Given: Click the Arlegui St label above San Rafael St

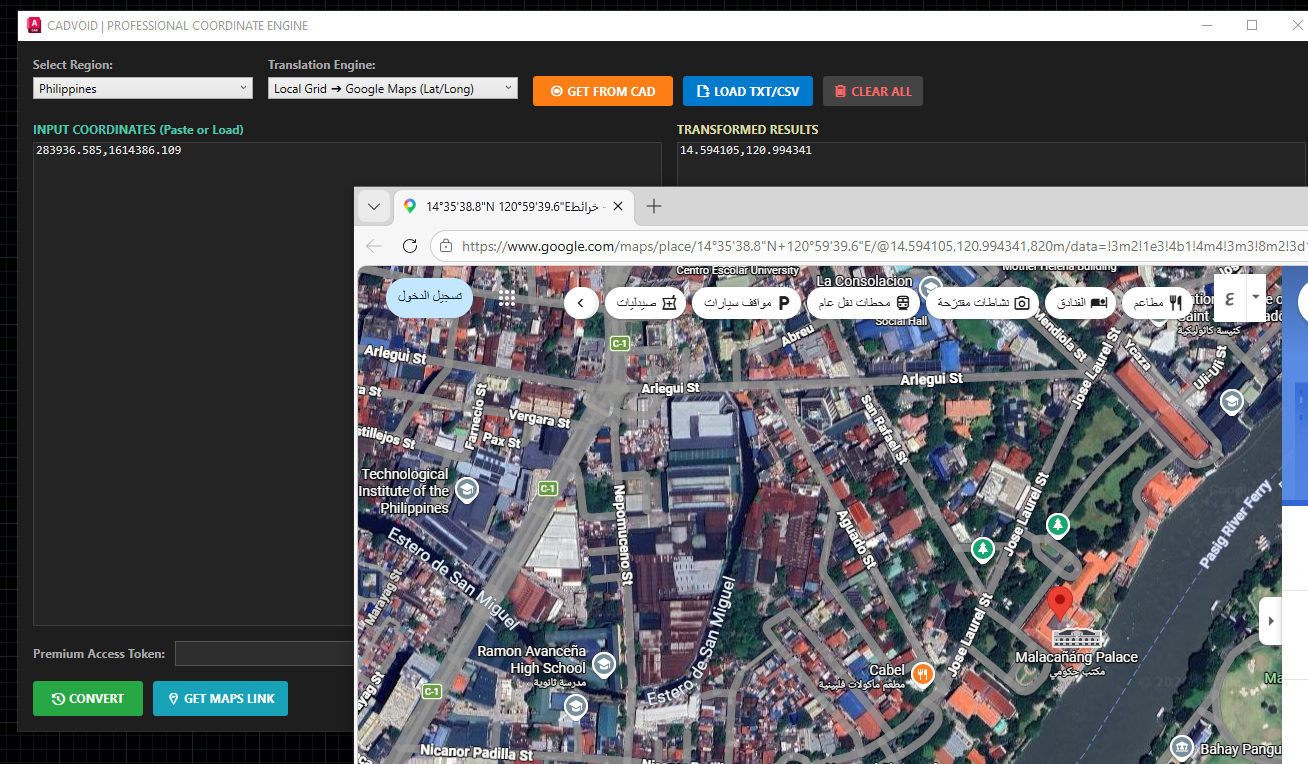Looking at the screenshot, I should (x=931, y=380).
